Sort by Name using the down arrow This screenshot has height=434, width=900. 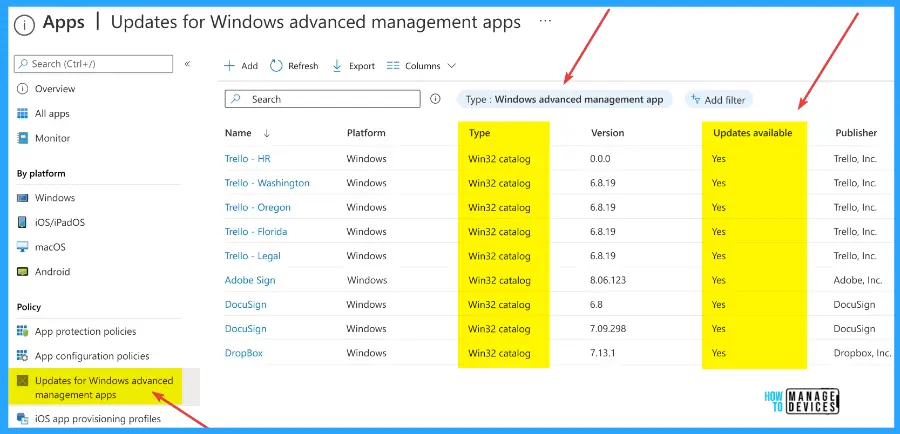[x=266, y=133]
